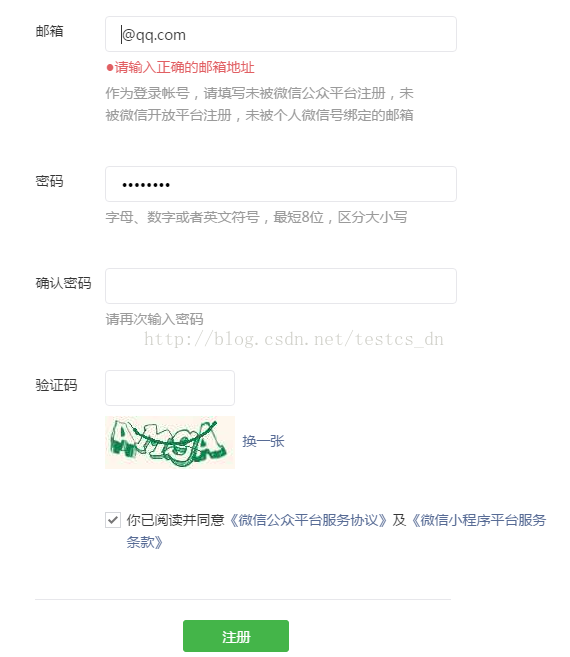The height and width of the screenshot is (657, 570).
Task: Refresh captcha via 换一张 link
Action: [x=263, y=441]
